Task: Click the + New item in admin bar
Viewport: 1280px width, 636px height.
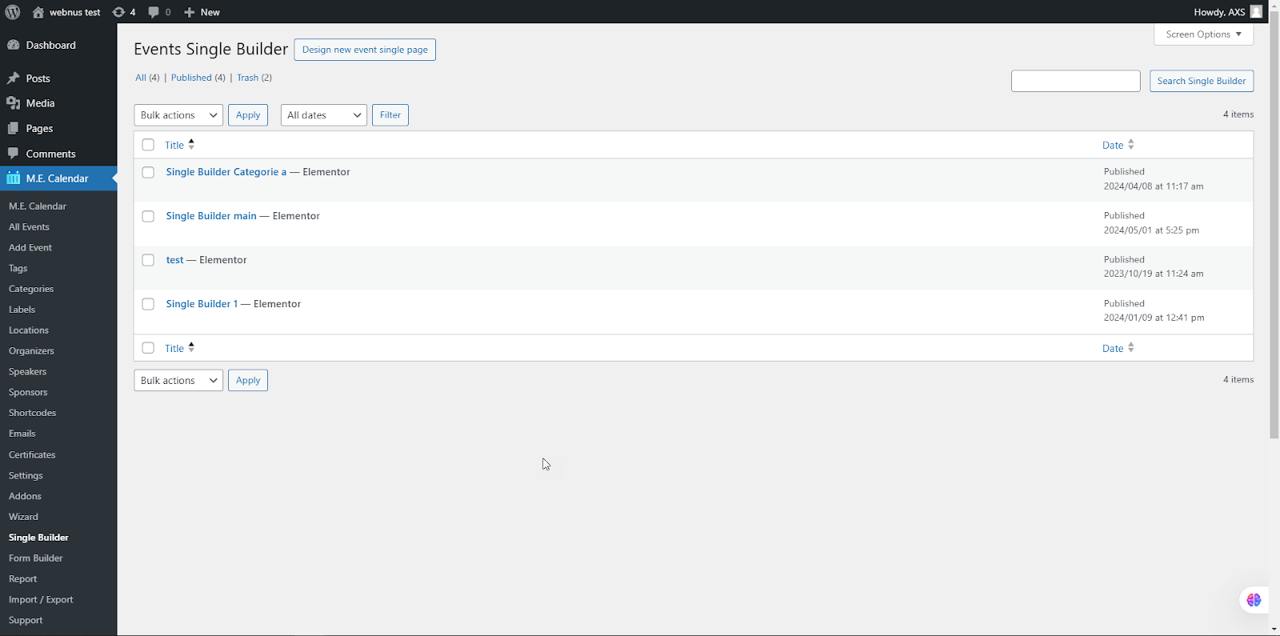Action: [x=200, y=12]
